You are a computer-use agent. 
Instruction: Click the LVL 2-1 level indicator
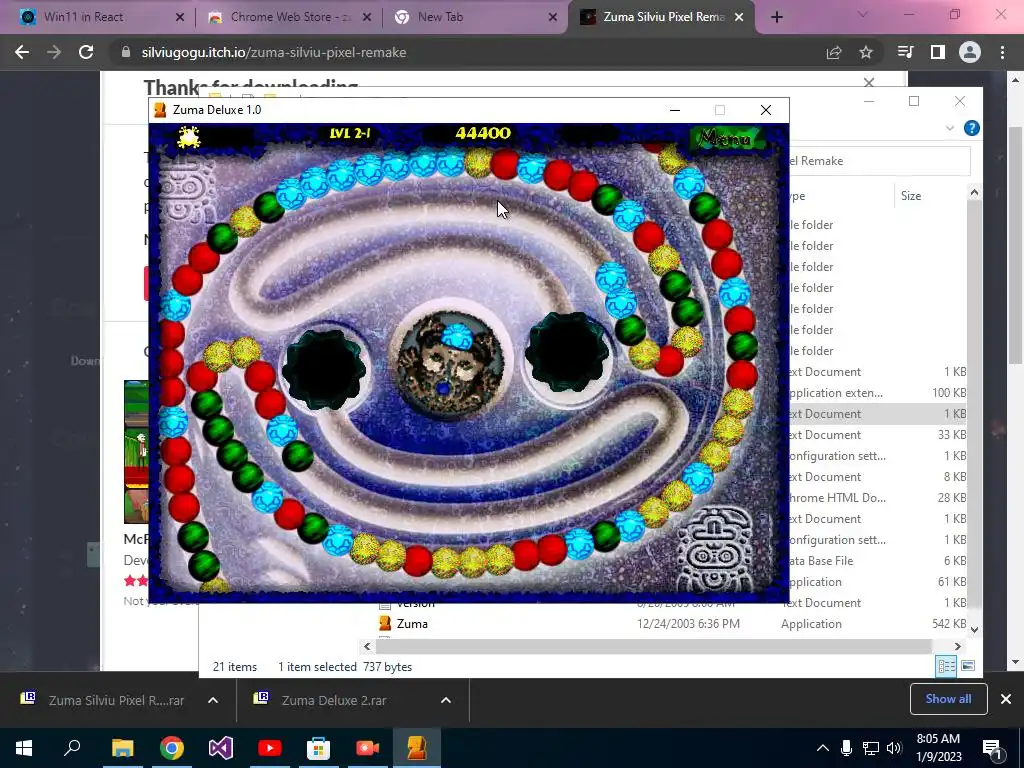pos(350,133)
